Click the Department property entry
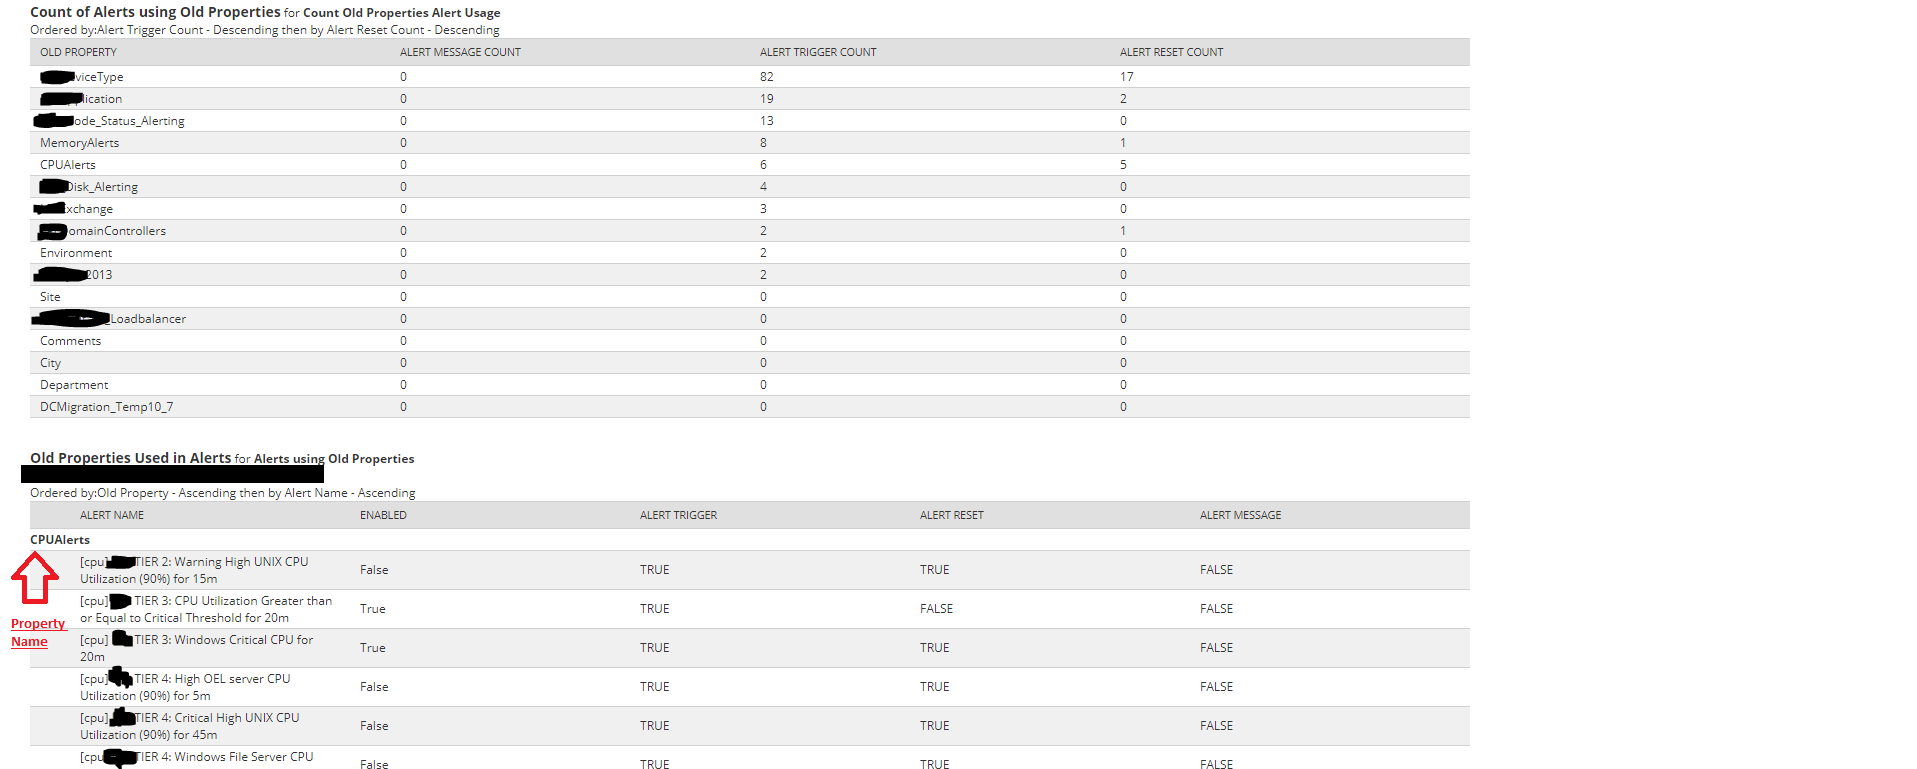The image size is (1917, 769). click(74, 385)
